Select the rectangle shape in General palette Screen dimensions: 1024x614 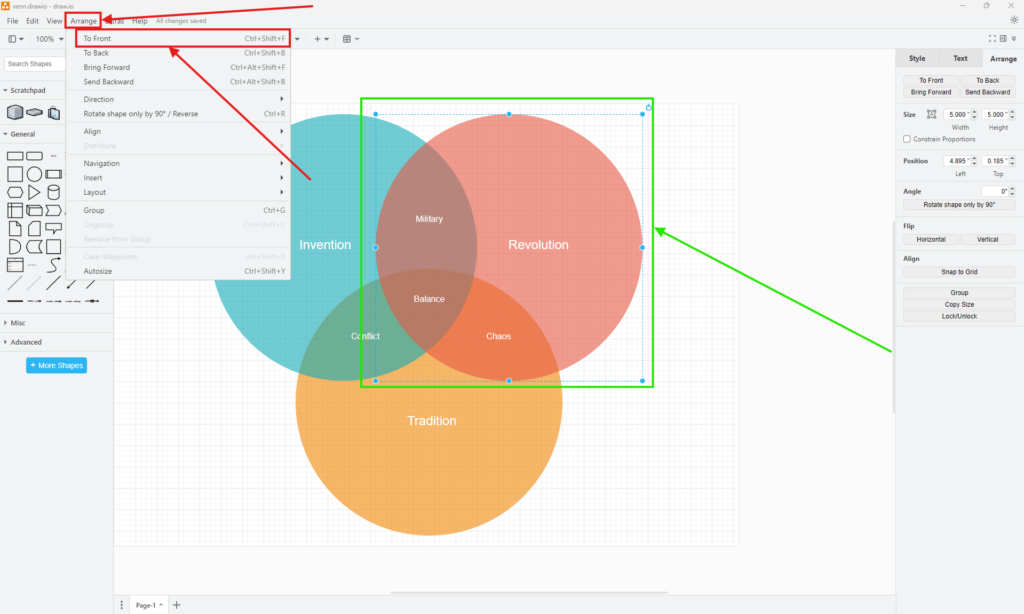pyautogui.click(x=15, y=156)
